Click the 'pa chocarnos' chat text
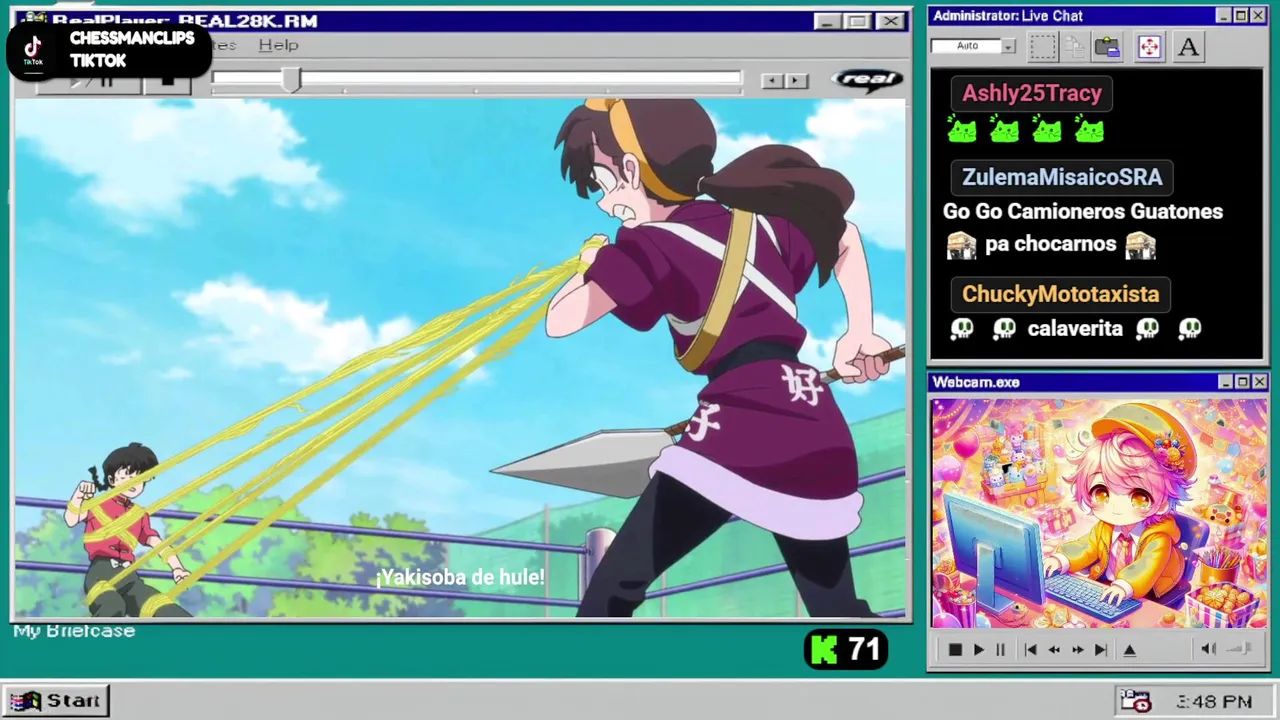 pos(1050,244)
